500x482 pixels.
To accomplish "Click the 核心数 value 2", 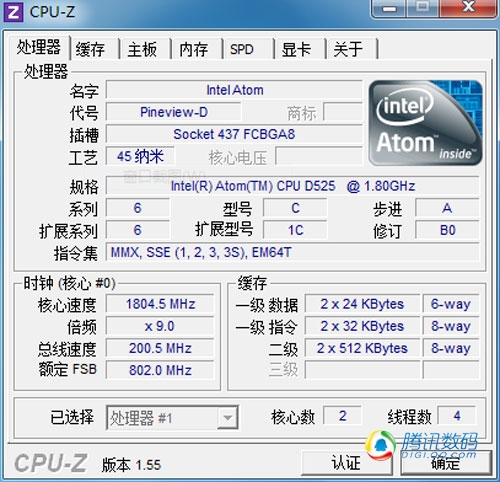I will click(x=343, y=416).
